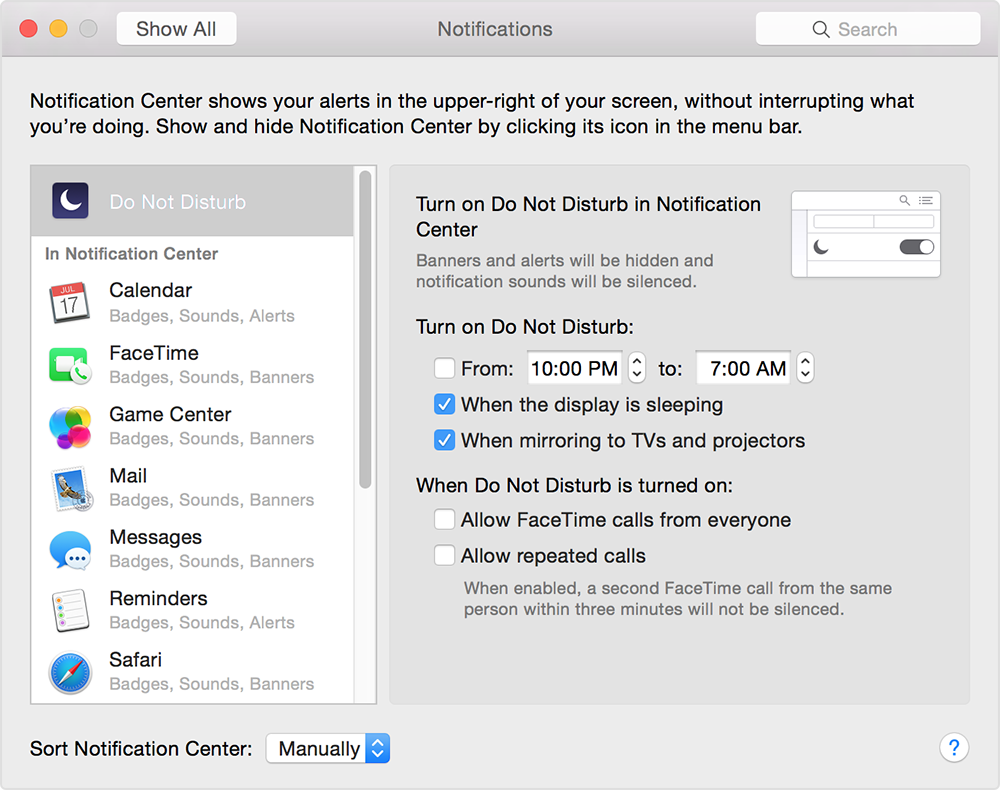Image resolution: width=1000 pixels, height=790 pixels.
Task: Open Mail stamp icon settings
Action: pyautogui.click(x=70, y=488)
